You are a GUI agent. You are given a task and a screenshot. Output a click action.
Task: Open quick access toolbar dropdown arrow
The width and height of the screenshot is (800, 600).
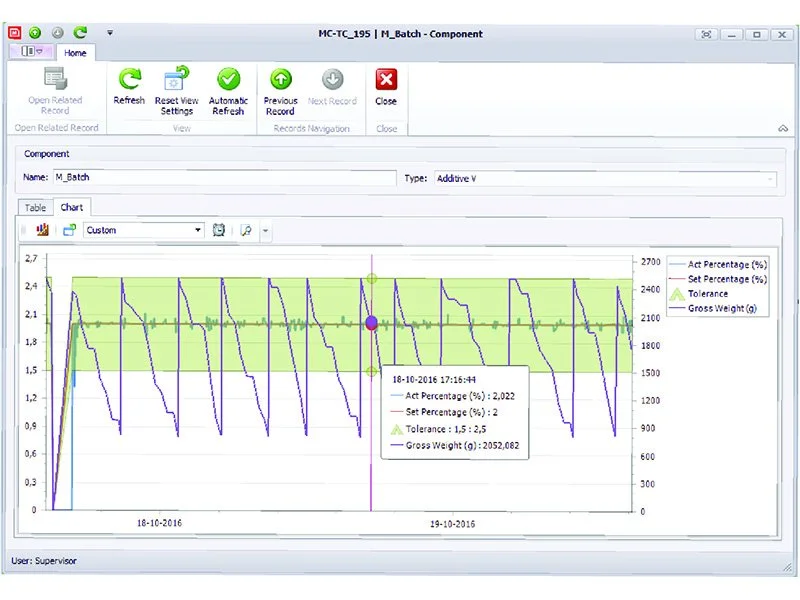tap(110, 33)
